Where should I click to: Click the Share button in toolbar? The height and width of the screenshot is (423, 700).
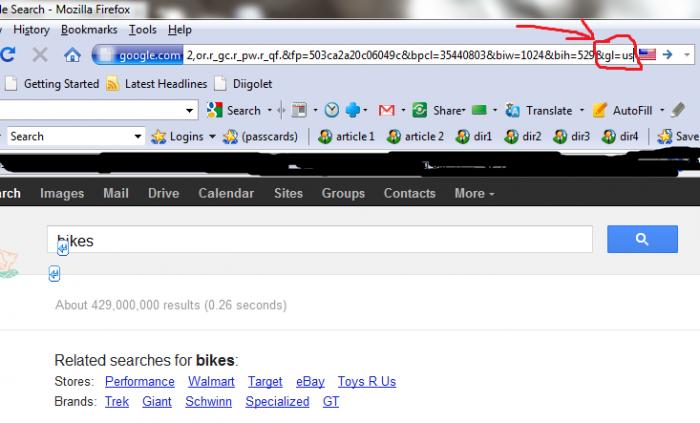coord(438,110)
